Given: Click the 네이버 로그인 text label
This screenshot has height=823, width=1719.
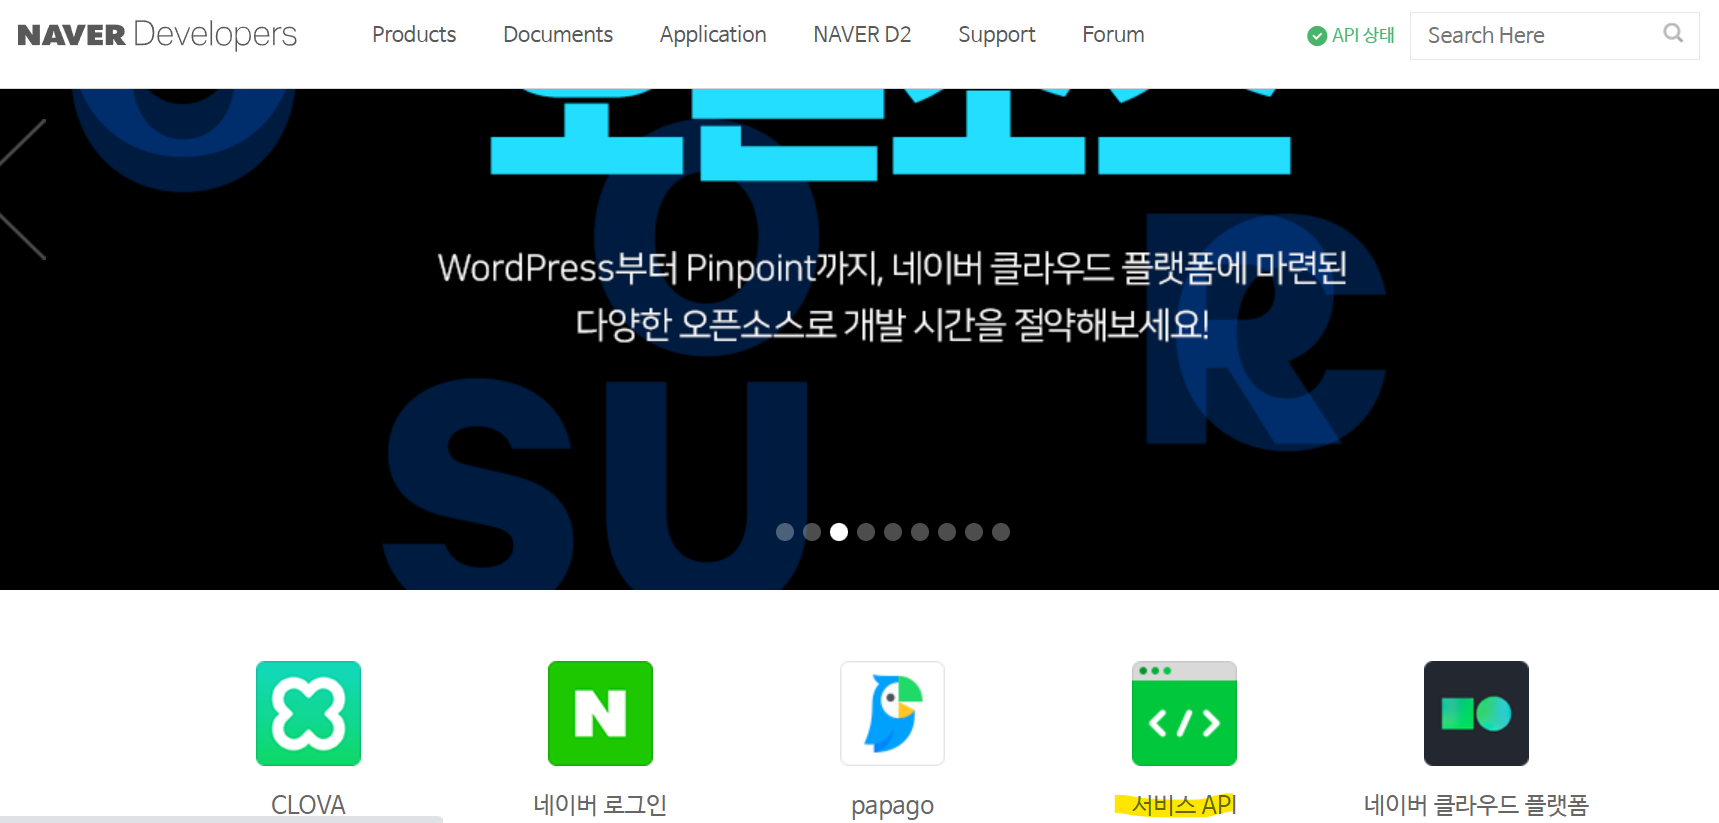Looking at the screenshot, I should point(600,805).
